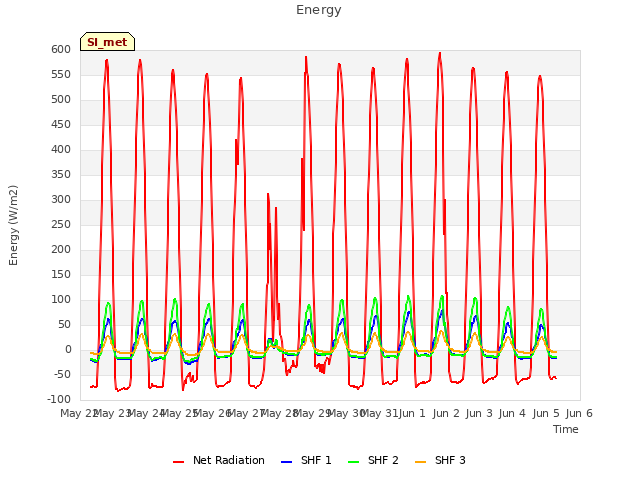This screenshot has width=640, height=480.
Task: Click the Jun 1 x-axis date label
Action: (412, 413)
